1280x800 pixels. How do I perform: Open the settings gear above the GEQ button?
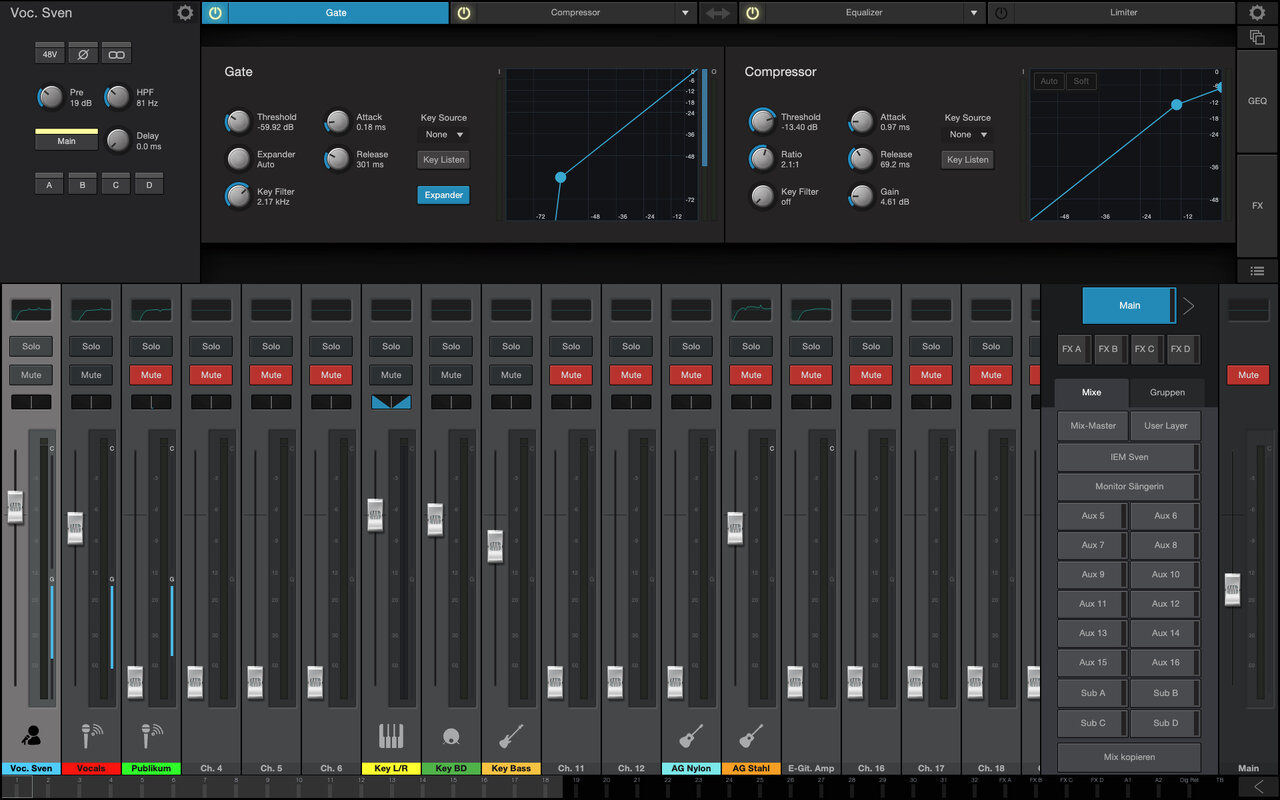tap(1257, 13)
